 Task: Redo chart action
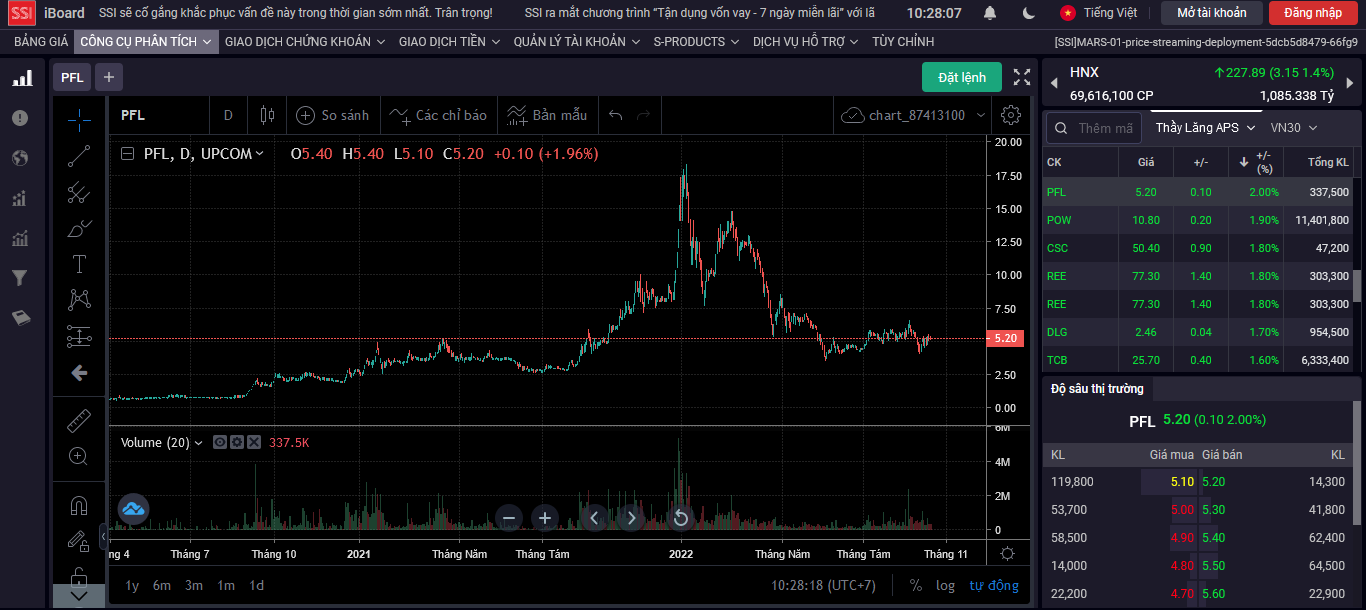pyautogui.click(x=644, y=115)
